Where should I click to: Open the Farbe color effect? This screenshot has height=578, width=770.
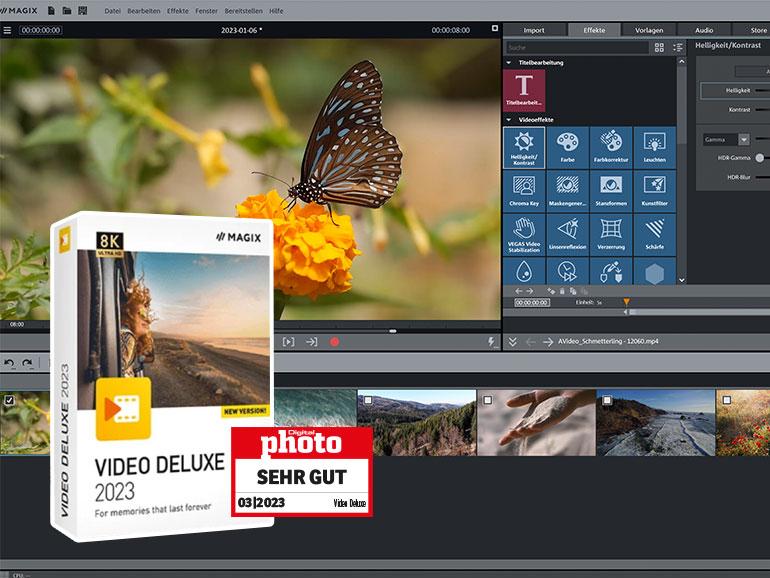point(567,147)
